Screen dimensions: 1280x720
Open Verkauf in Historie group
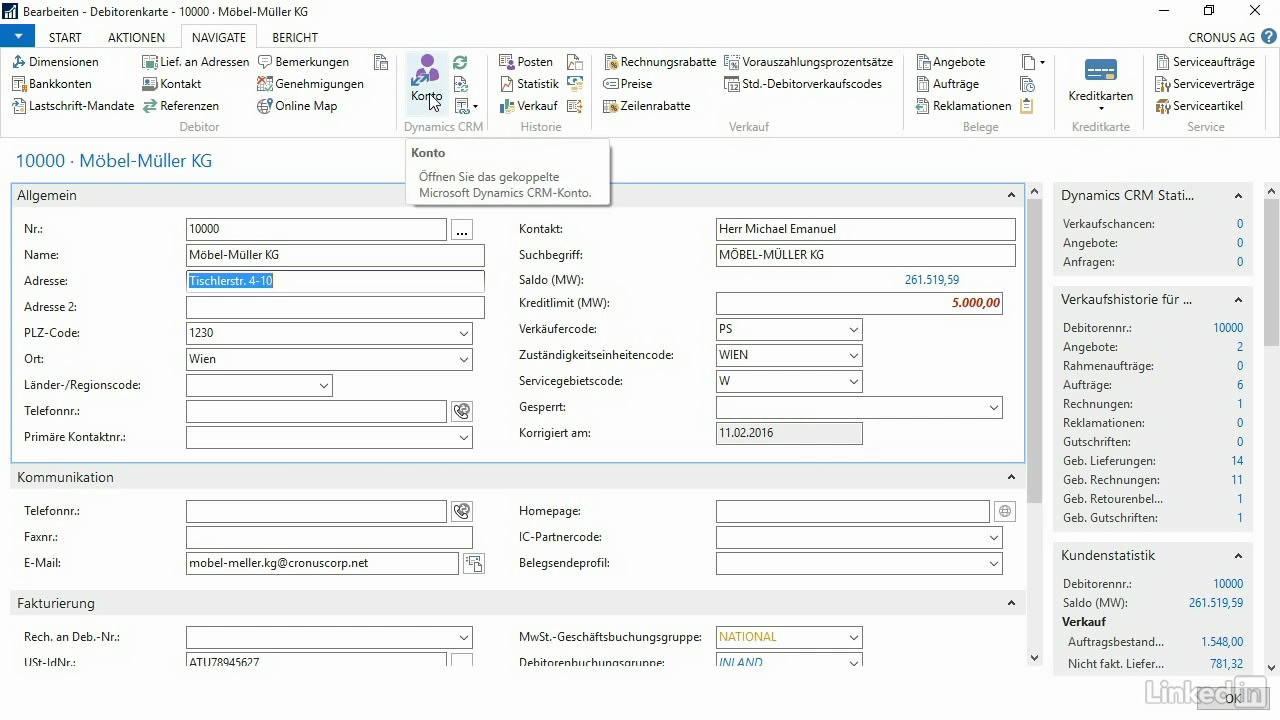[528, 106]
